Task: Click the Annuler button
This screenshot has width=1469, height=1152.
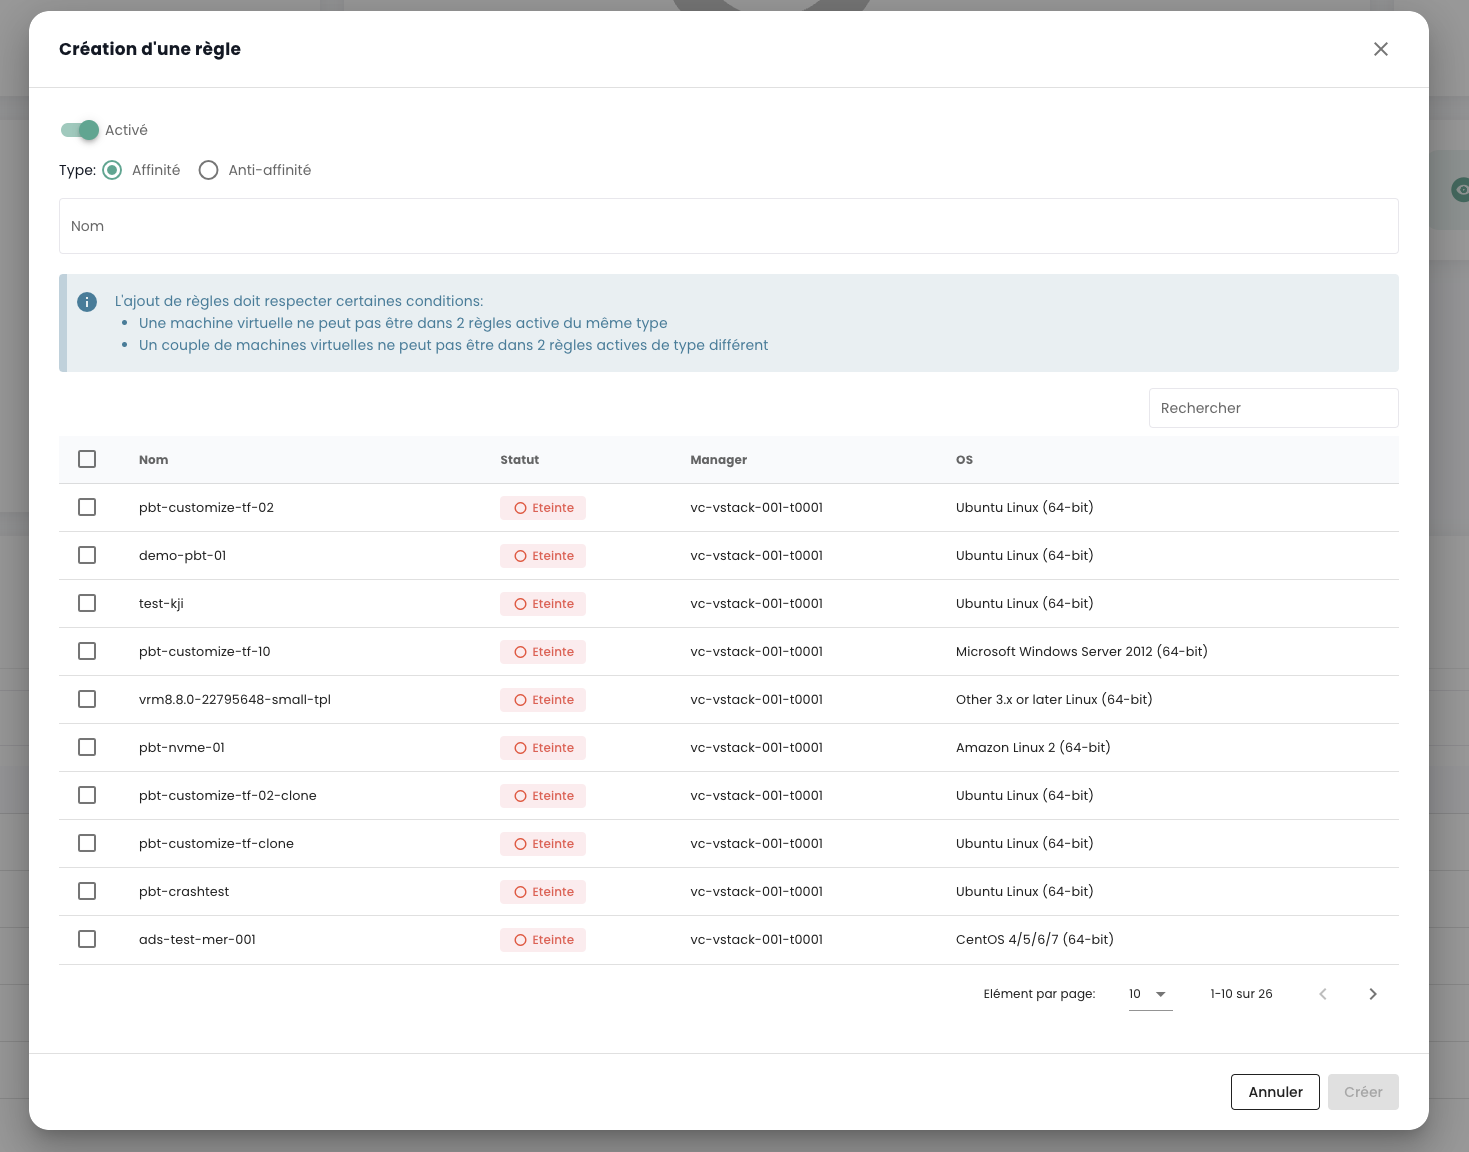Action: tap(1274, 1092)
